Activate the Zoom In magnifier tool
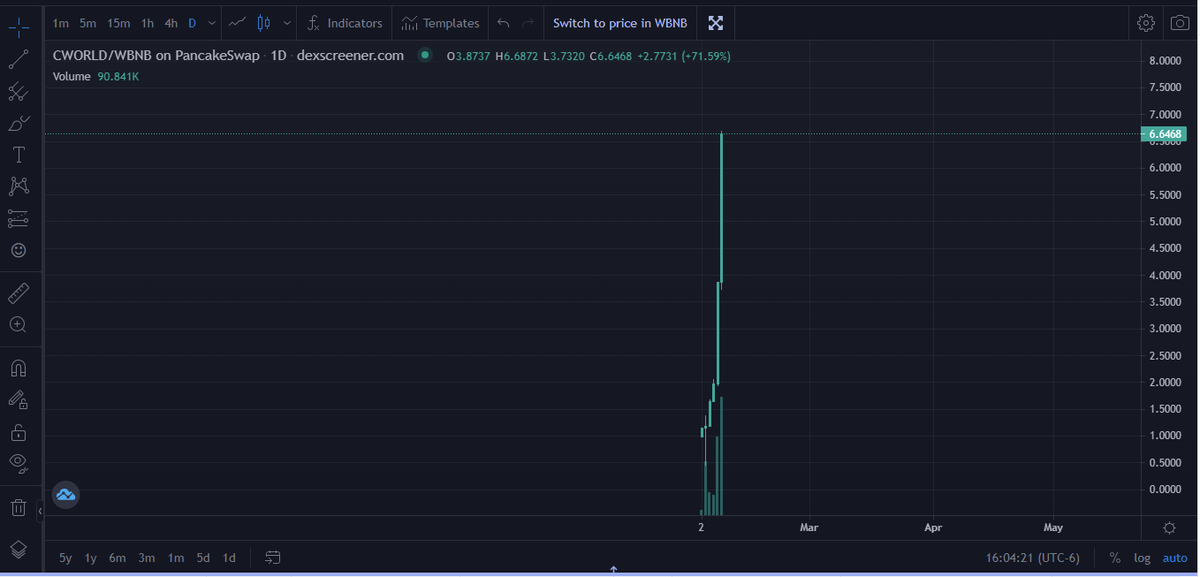 coord(18,324)
